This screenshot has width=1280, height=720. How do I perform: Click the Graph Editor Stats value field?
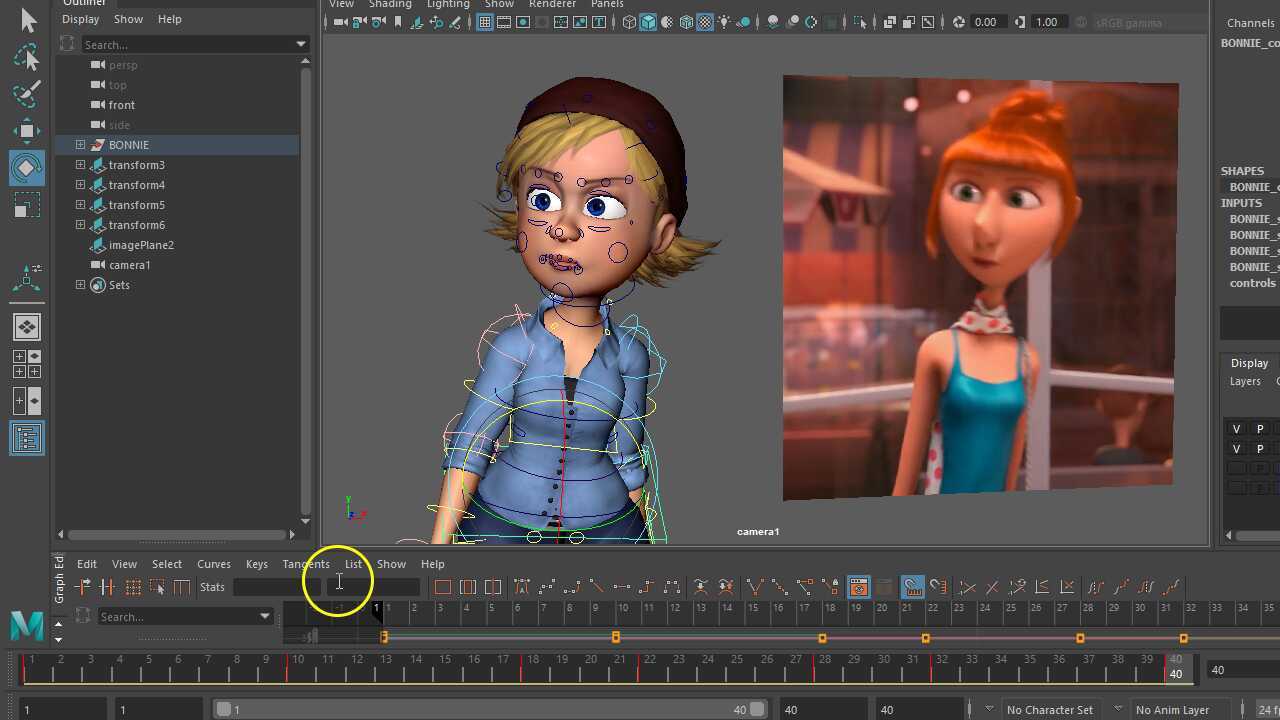click(276, 587)
